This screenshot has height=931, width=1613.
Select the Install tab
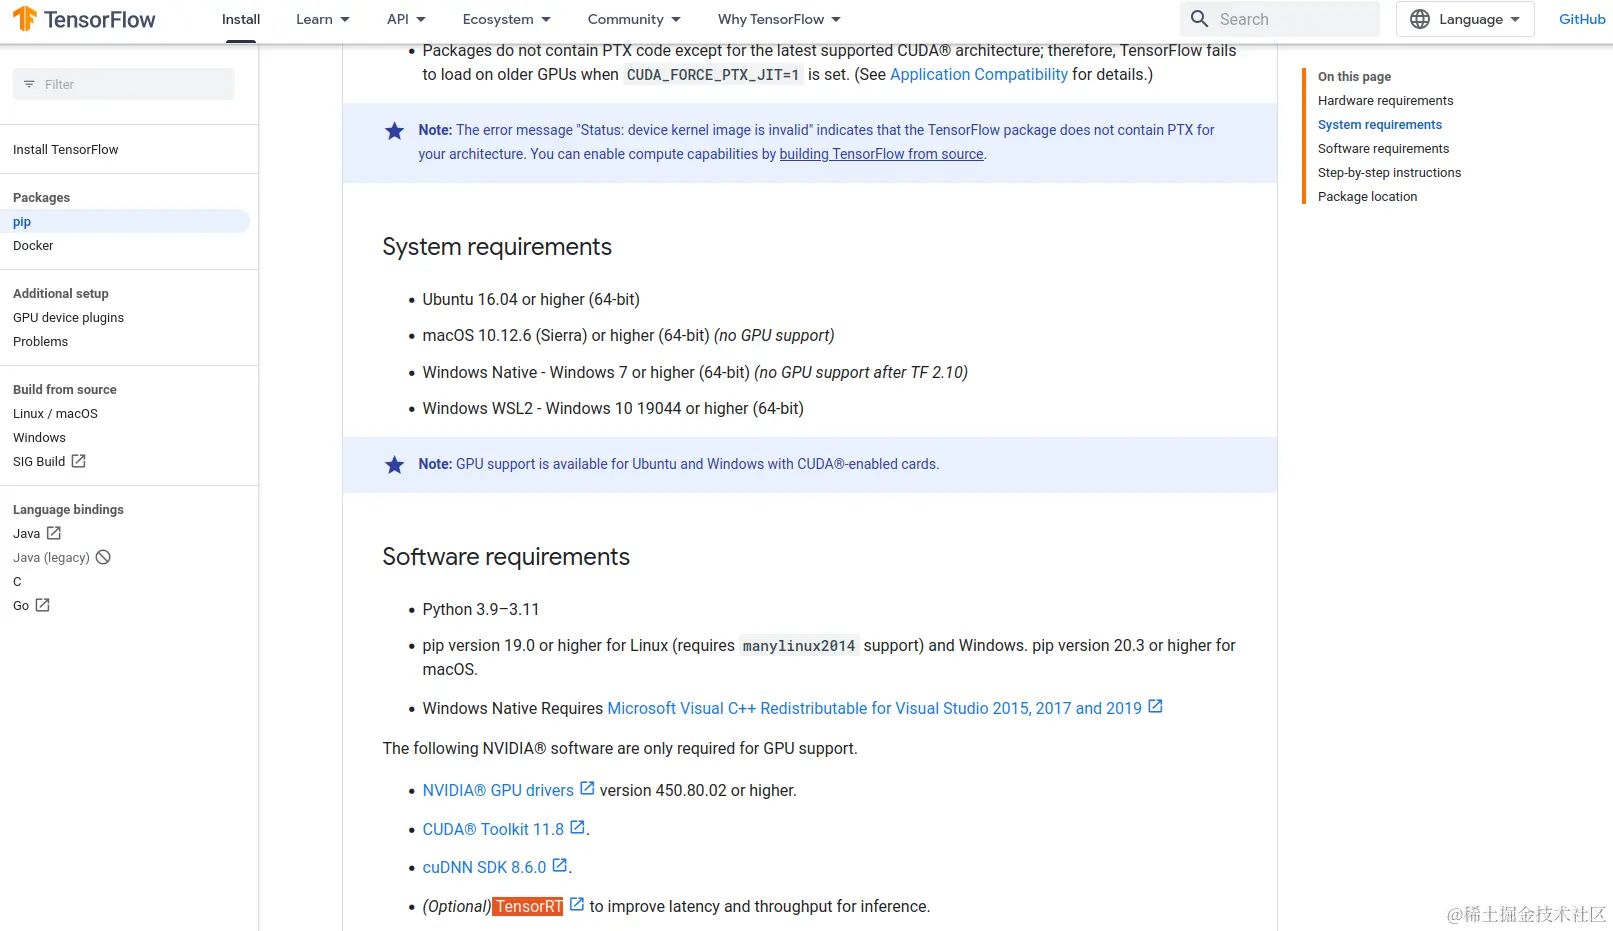[240, 19]
